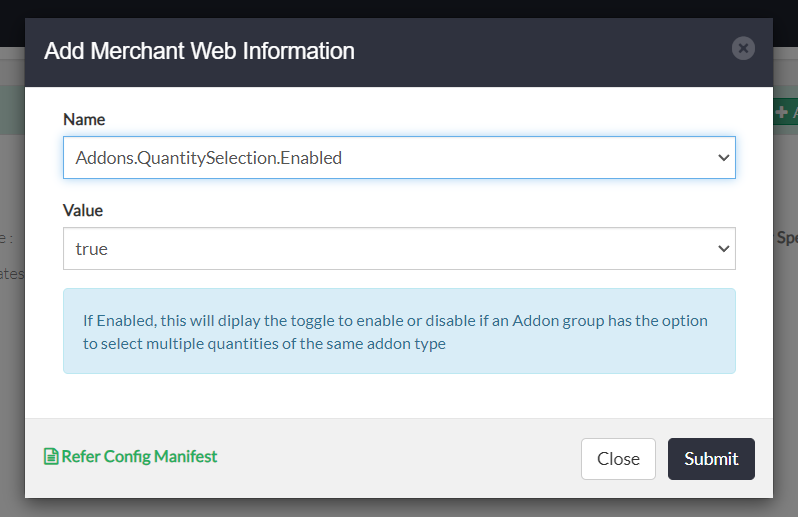
Task: Dismiss the modal with the X icon
Action: [742, 48]
